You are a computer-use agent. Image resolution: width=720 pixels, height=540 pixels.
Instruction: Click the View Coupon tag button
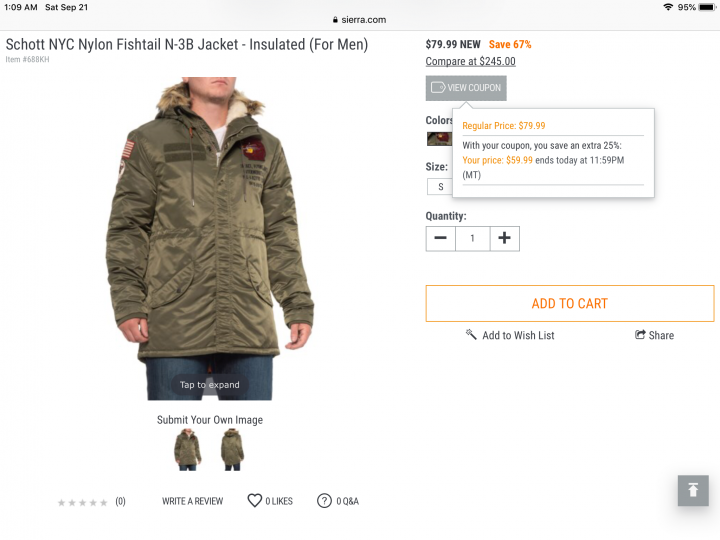(466, 88)
